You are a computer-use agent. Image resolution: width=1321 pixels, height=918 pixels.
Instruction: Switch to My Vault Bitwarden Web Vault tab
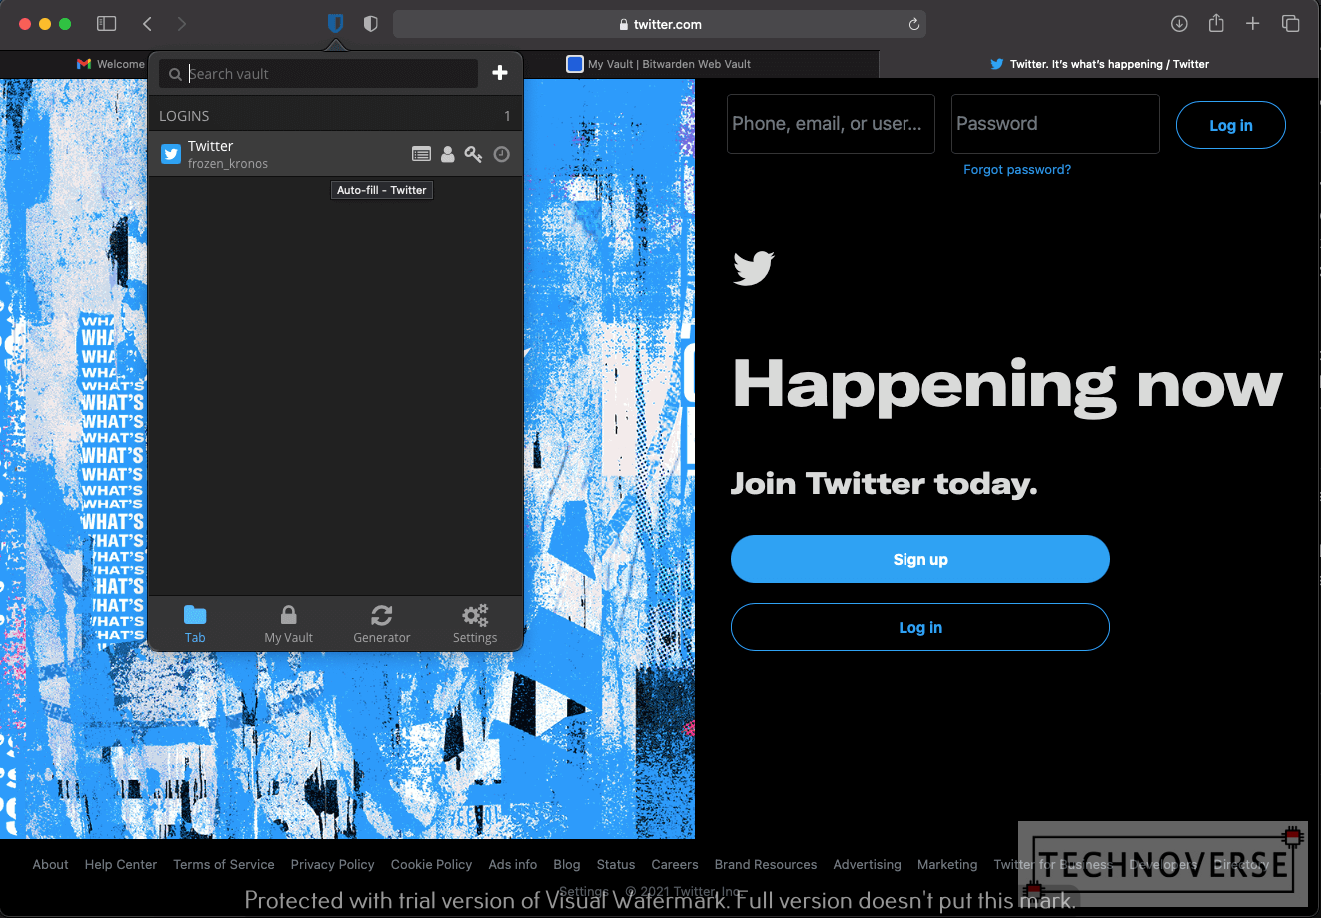(658, 64)
